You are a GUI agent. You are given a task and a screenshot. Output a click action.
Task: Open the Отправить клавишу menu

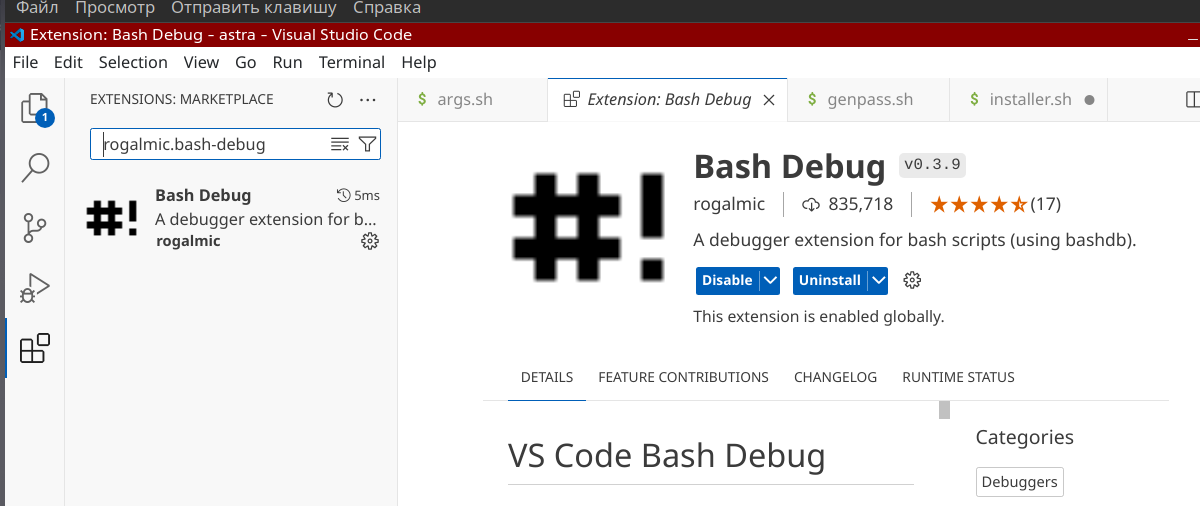[254, 8]
